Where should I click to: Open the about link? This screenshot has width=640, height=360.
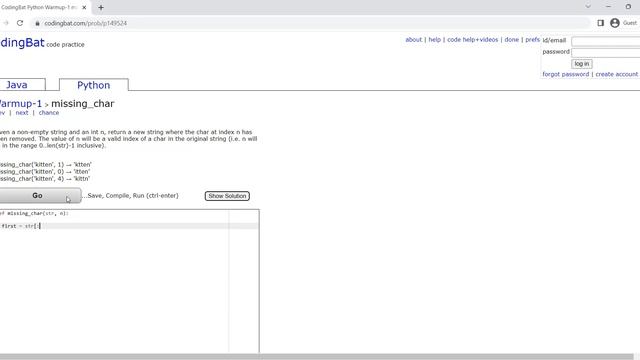[x=413, y=40]
